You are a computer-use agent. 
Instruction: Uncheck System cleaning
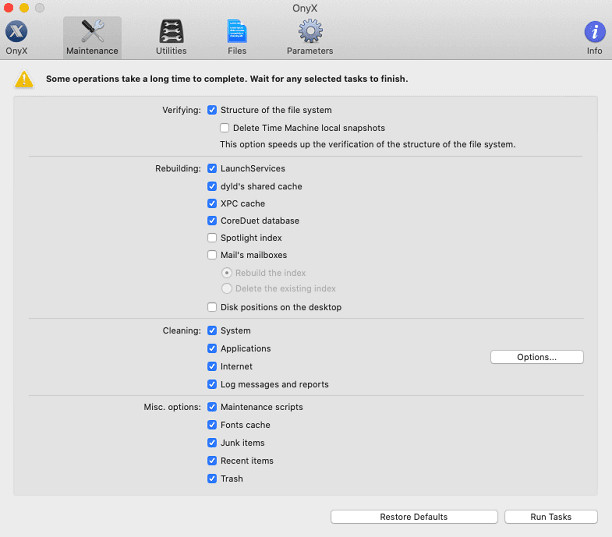(212, 331)
